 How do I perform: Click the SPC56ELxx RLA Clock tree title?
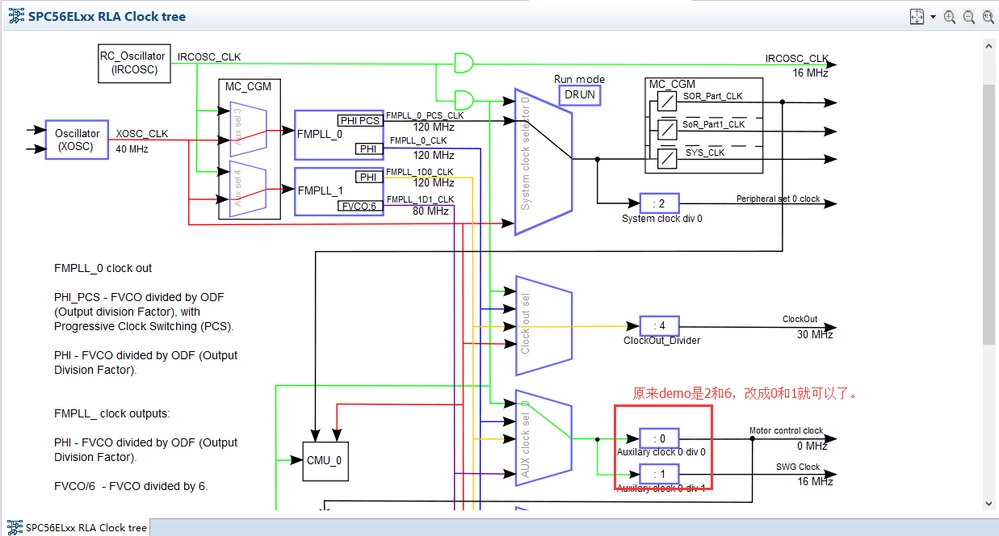click(107, 17)
